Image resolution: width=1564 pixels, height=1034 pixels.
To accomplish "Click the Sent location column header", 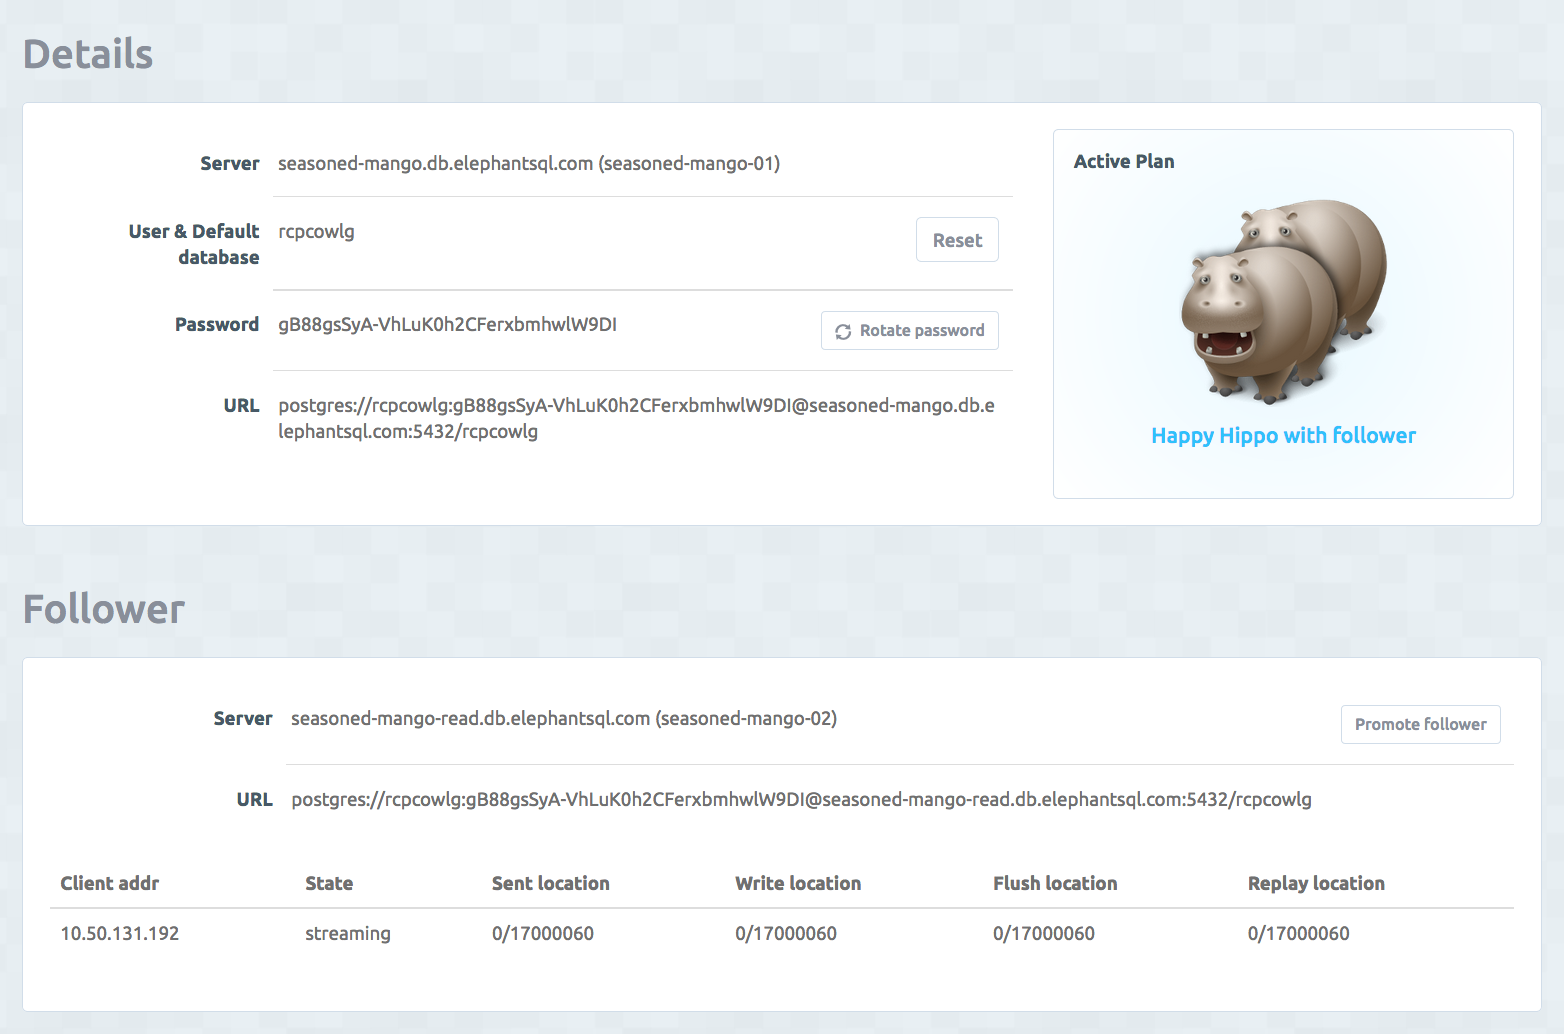I will coord(550,883).
